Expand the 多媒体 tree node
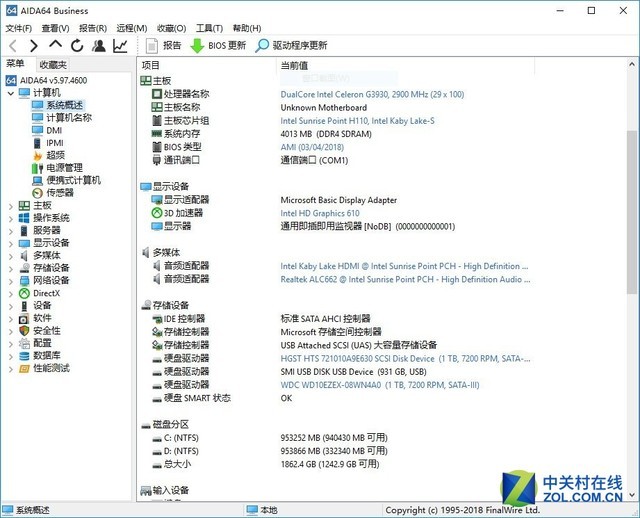This screenshot has height=518, width=640. click(x=11, y=256)
